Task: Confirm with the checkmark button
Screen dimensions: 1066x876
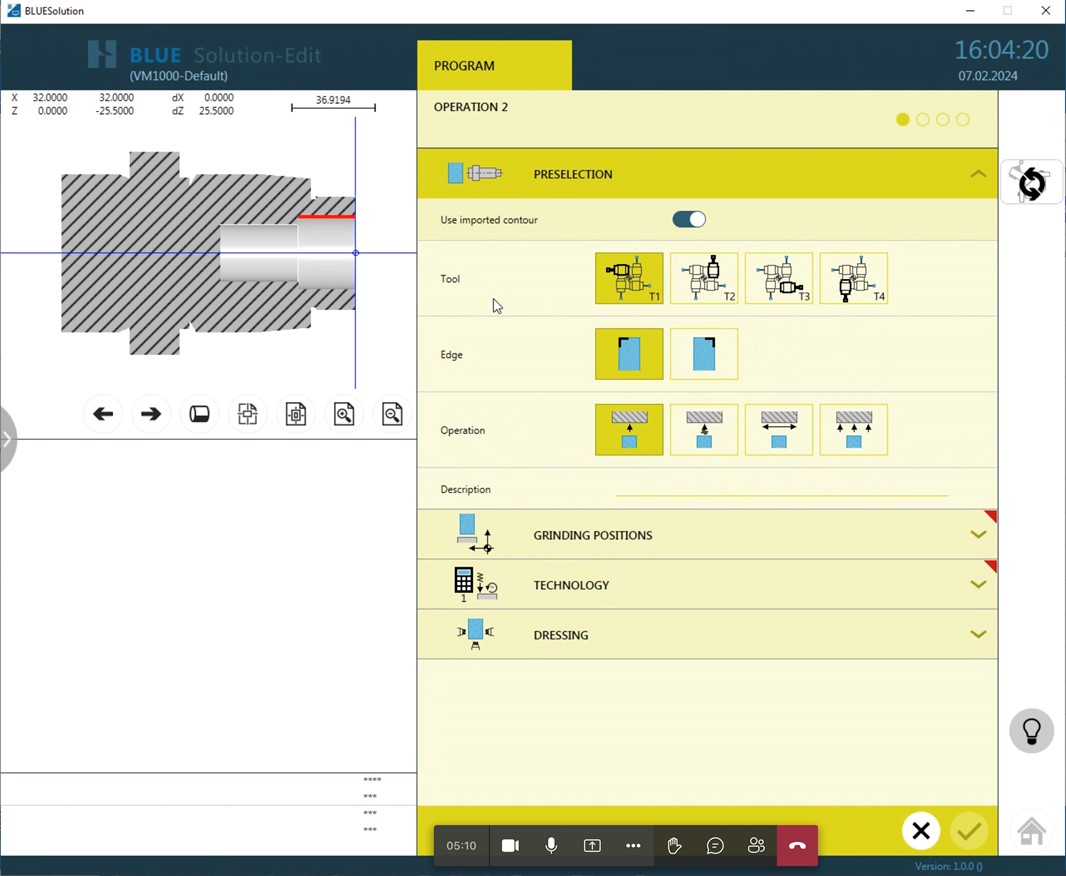Action: point(968,831)
